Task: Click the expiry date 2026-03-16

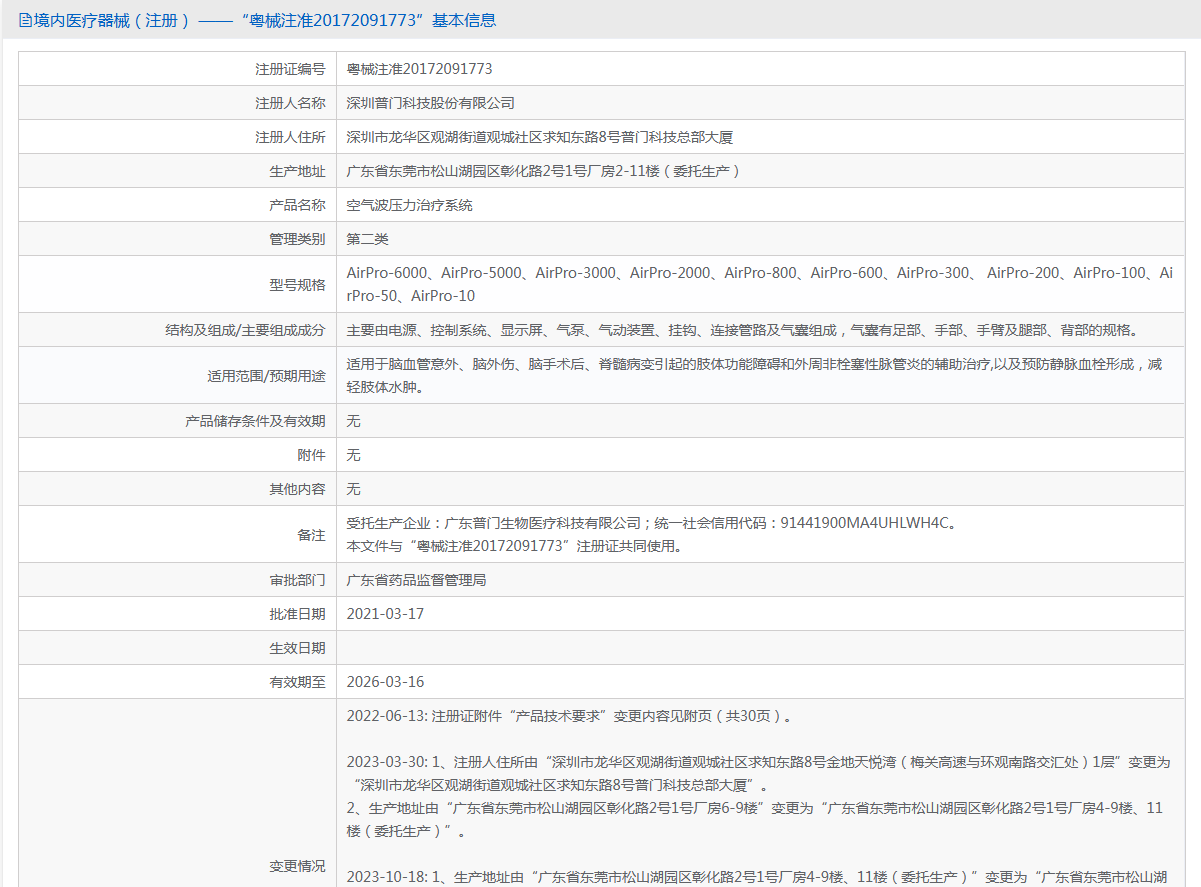Action: pos(385,682)
